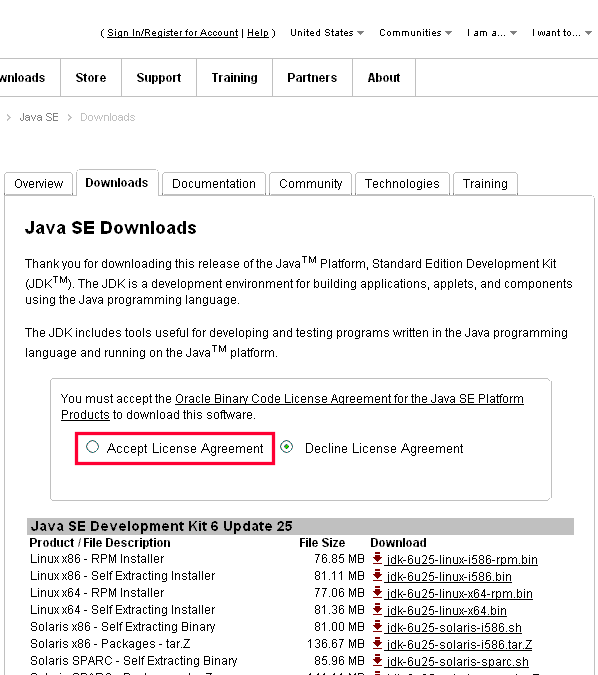The image size is (598, 675).
Task: Open the United States country dropdown
Action: (x=327, y=33)
